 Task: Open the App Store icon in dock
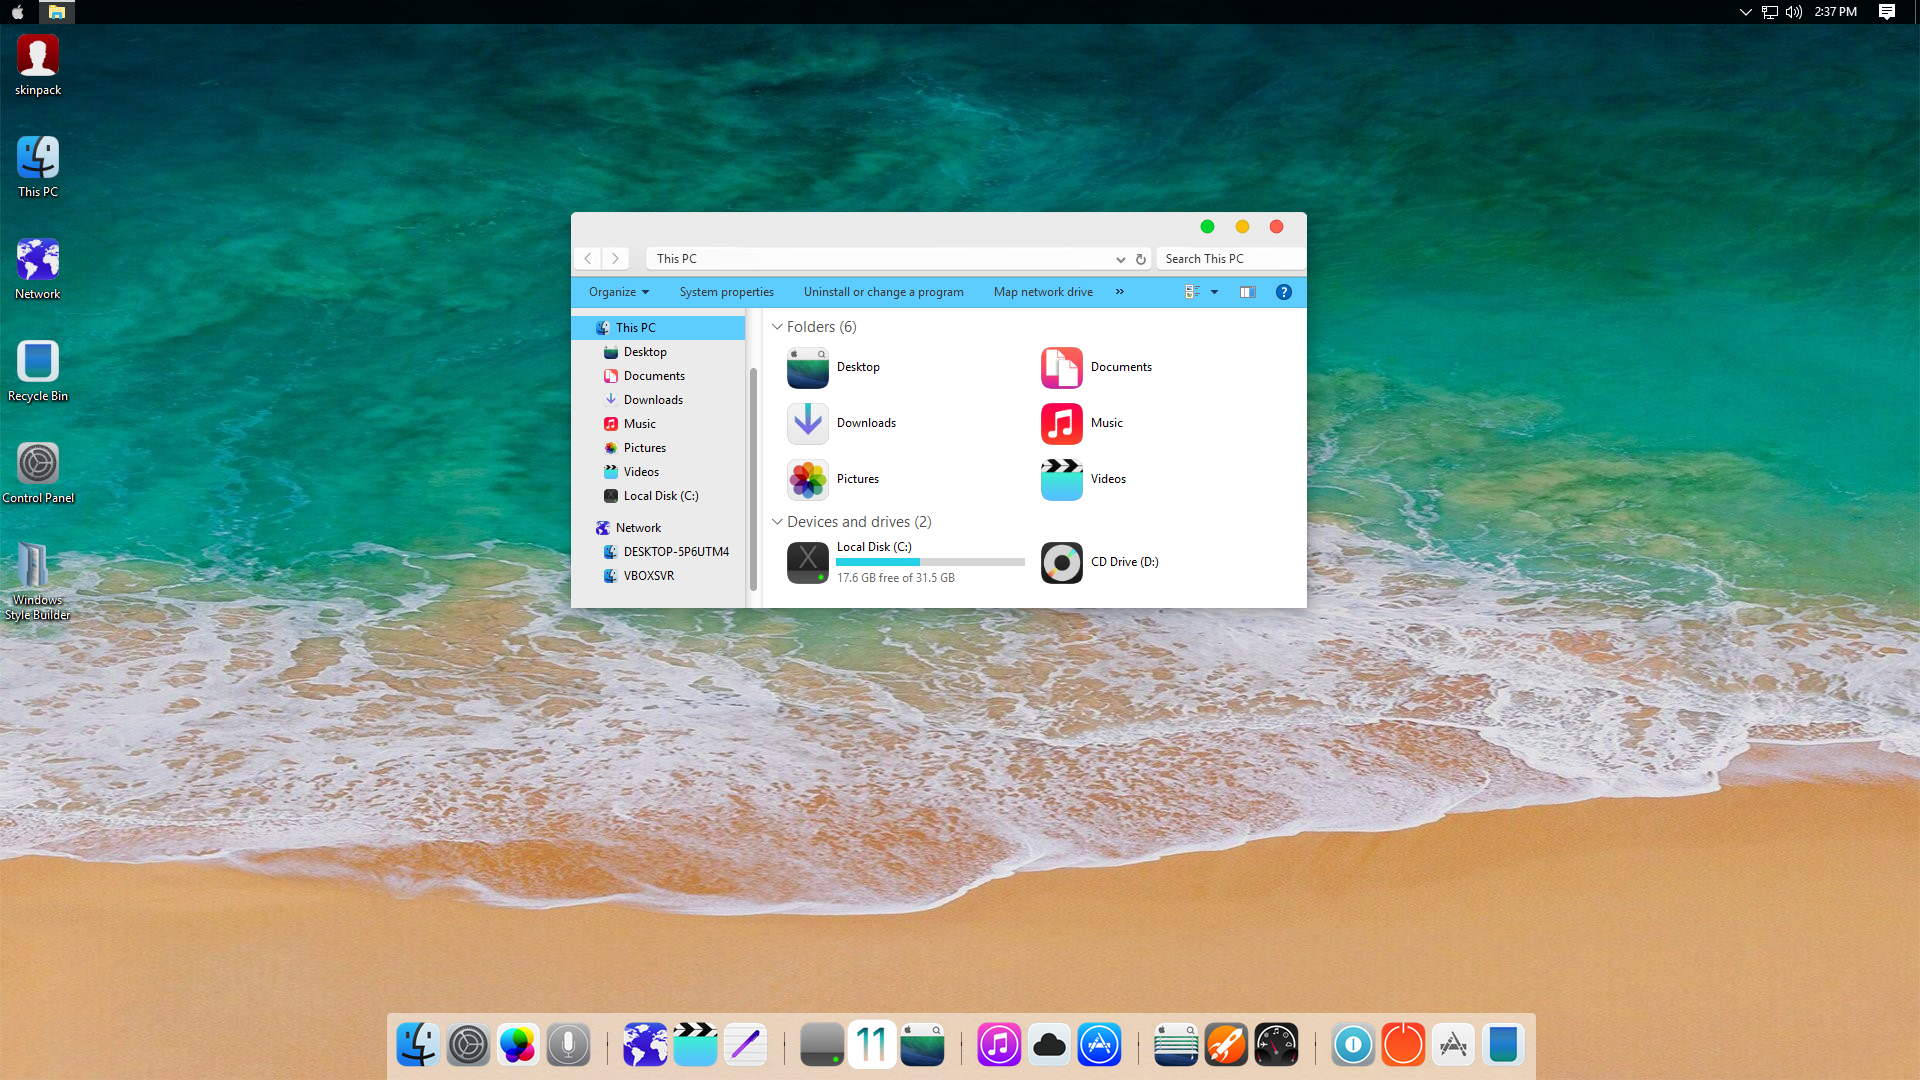[1099, 1046]
